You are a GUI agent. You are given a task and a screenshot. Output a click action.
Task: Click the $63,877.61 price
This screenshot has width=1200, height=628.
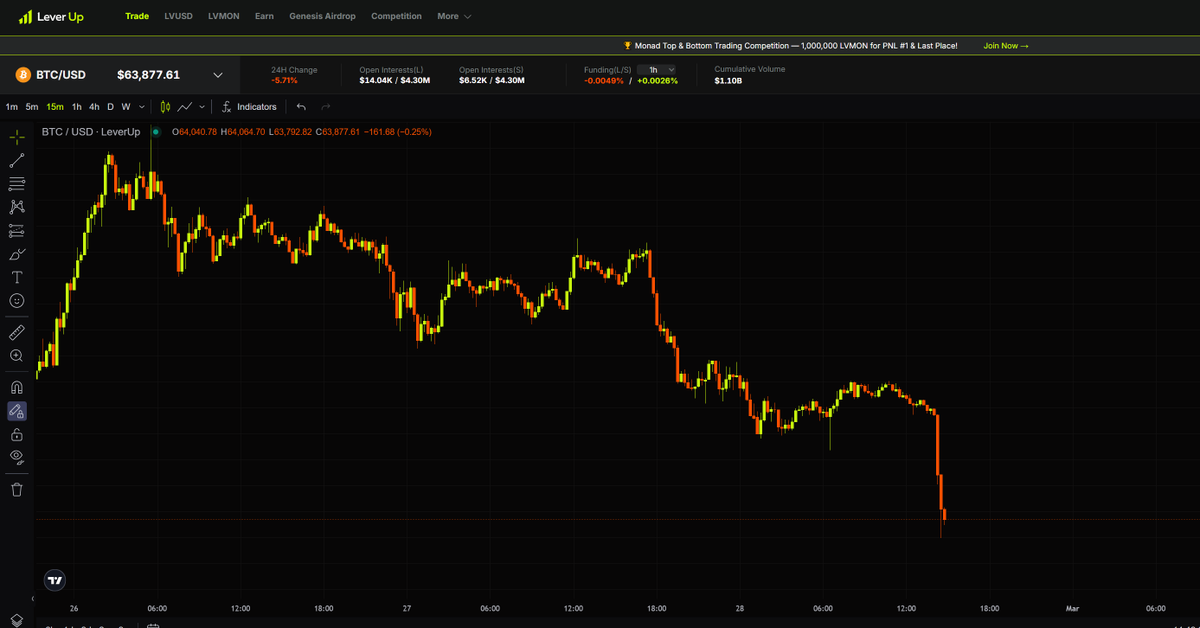pyautogui.click(x=148, y=75)
